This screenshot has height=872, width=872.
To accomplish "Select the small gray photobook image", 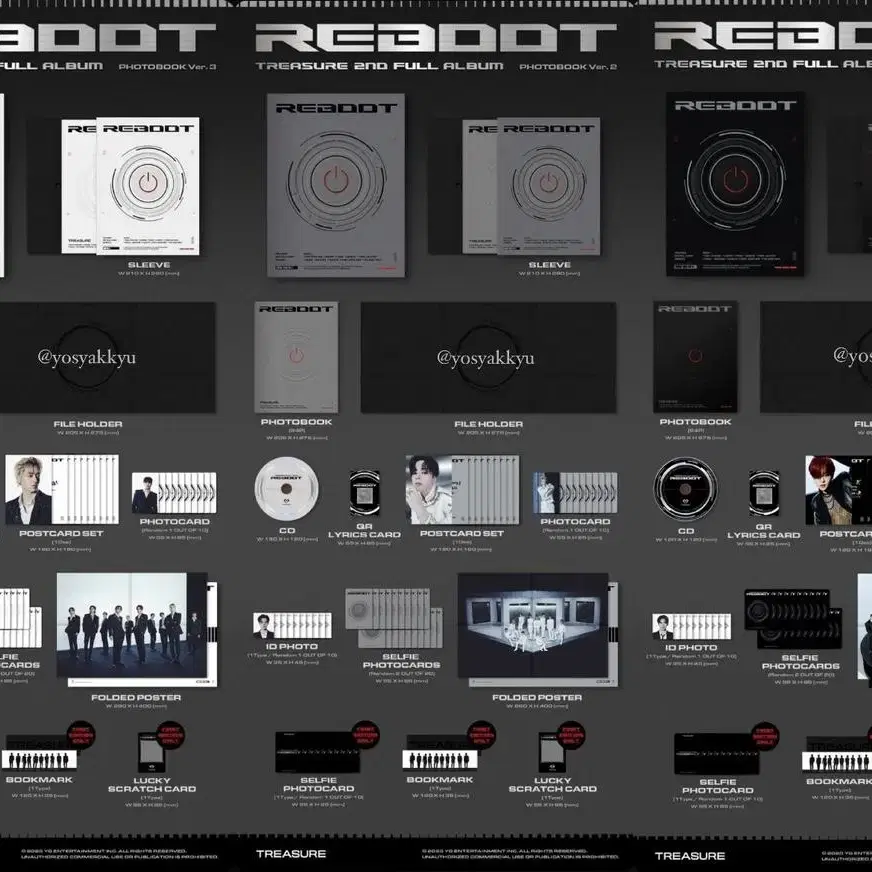I will click(x=296, y=357).
